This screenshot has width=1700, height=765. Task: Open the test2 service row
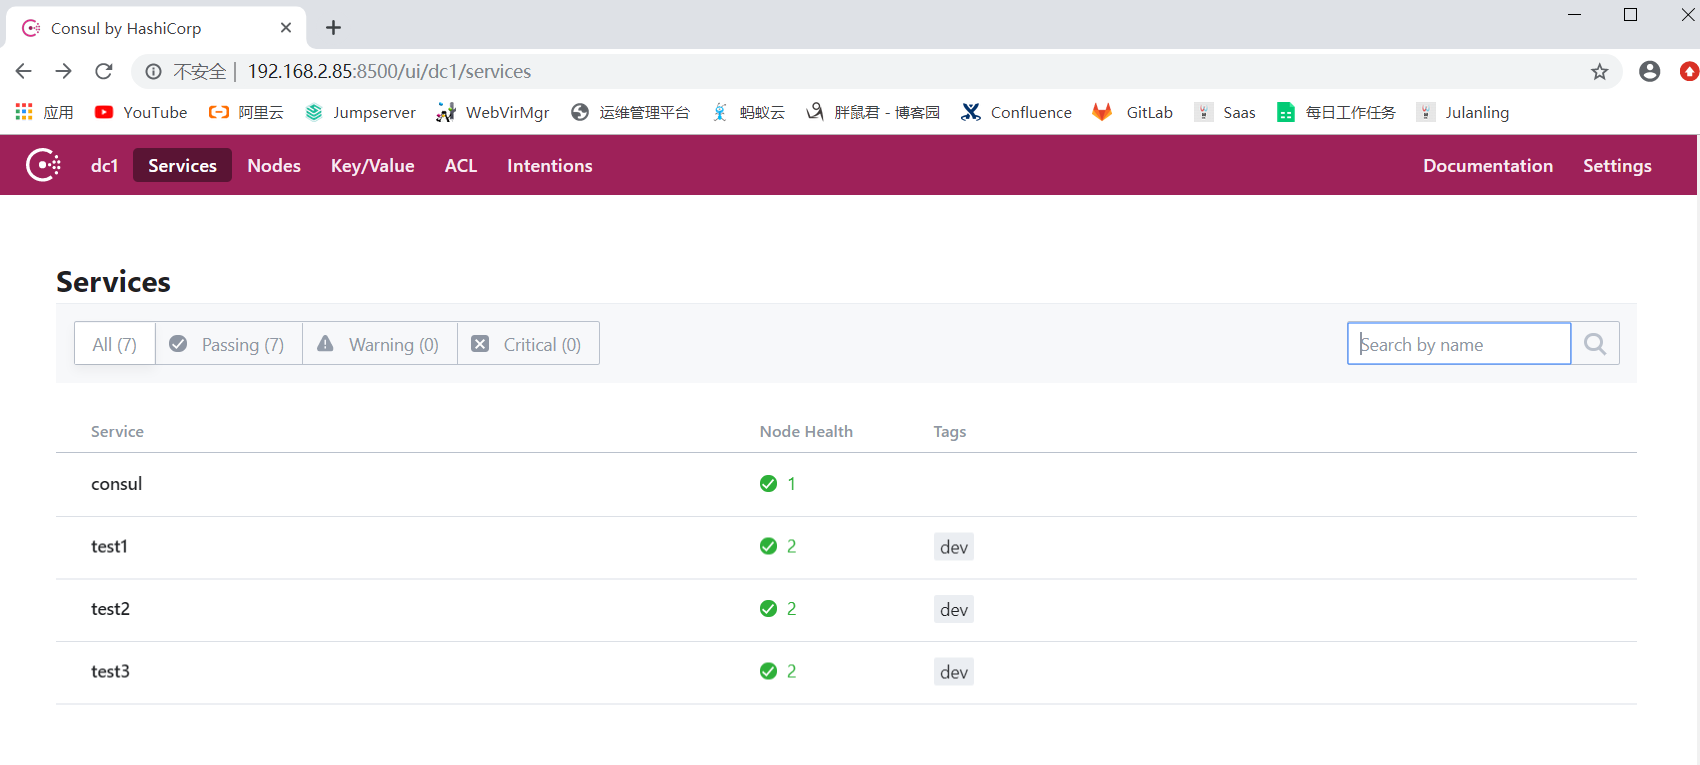(x=110, y=609)
